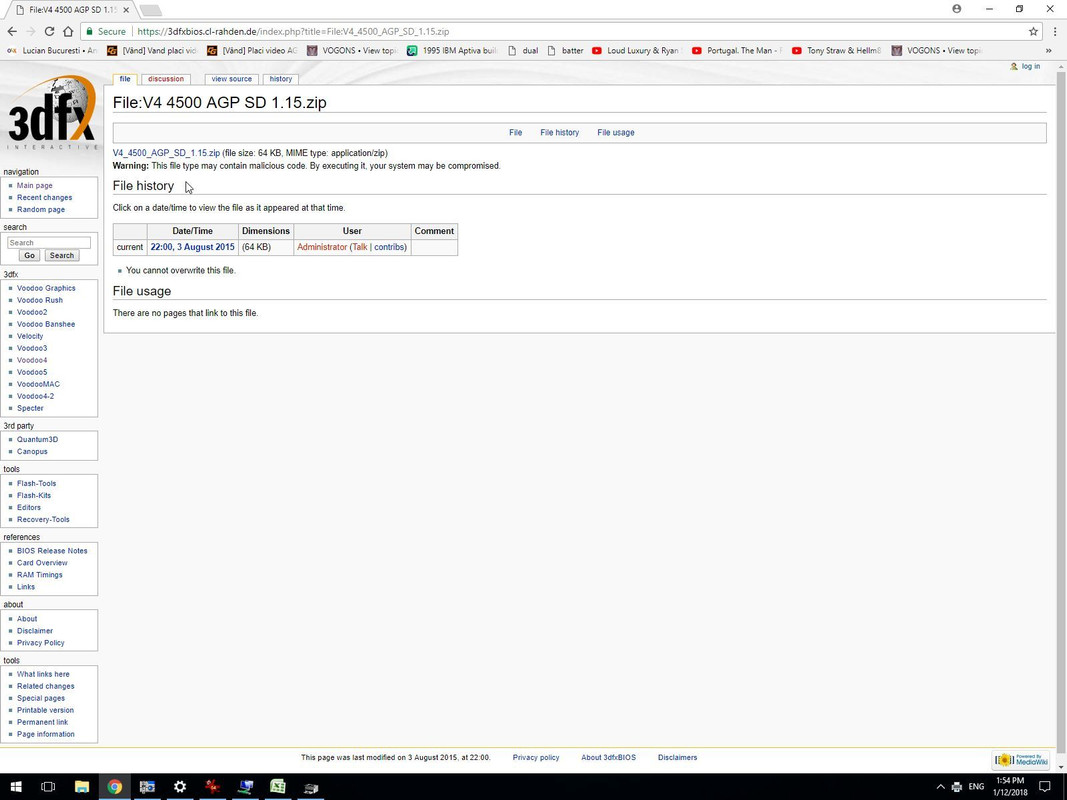Show hidden system tray icons
This screenshot has width=1067, height=800.
[940, 787]
